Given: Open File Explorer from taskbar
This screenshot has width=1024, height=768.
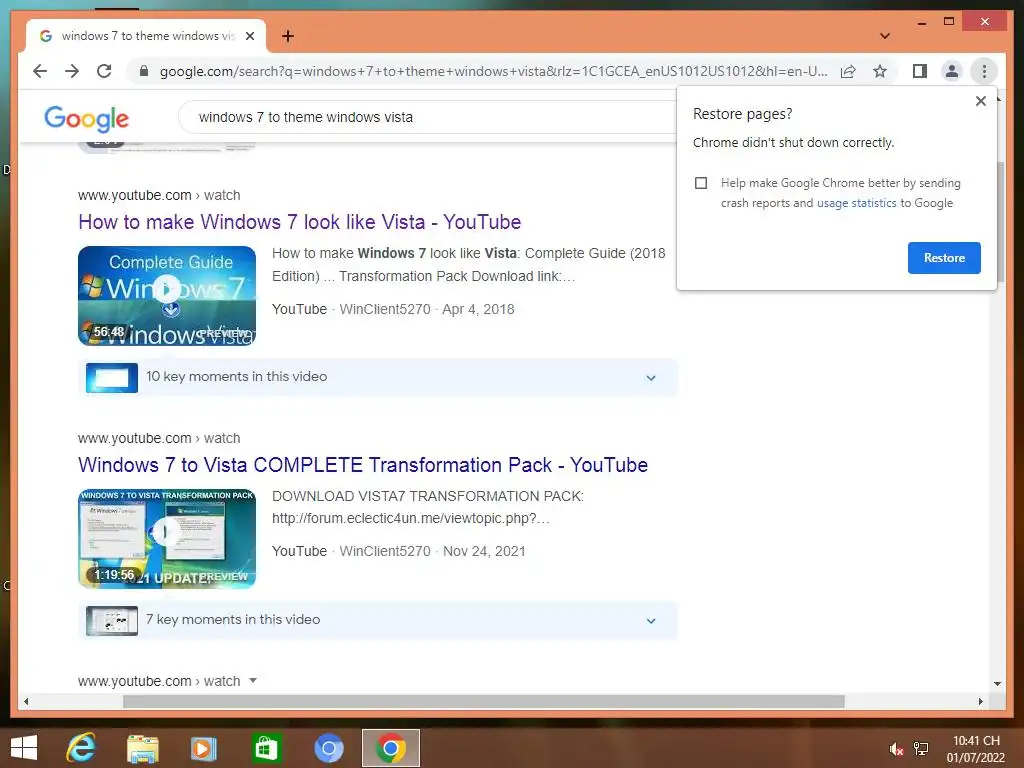Looking at the screenshot, I should coord(142,748).
